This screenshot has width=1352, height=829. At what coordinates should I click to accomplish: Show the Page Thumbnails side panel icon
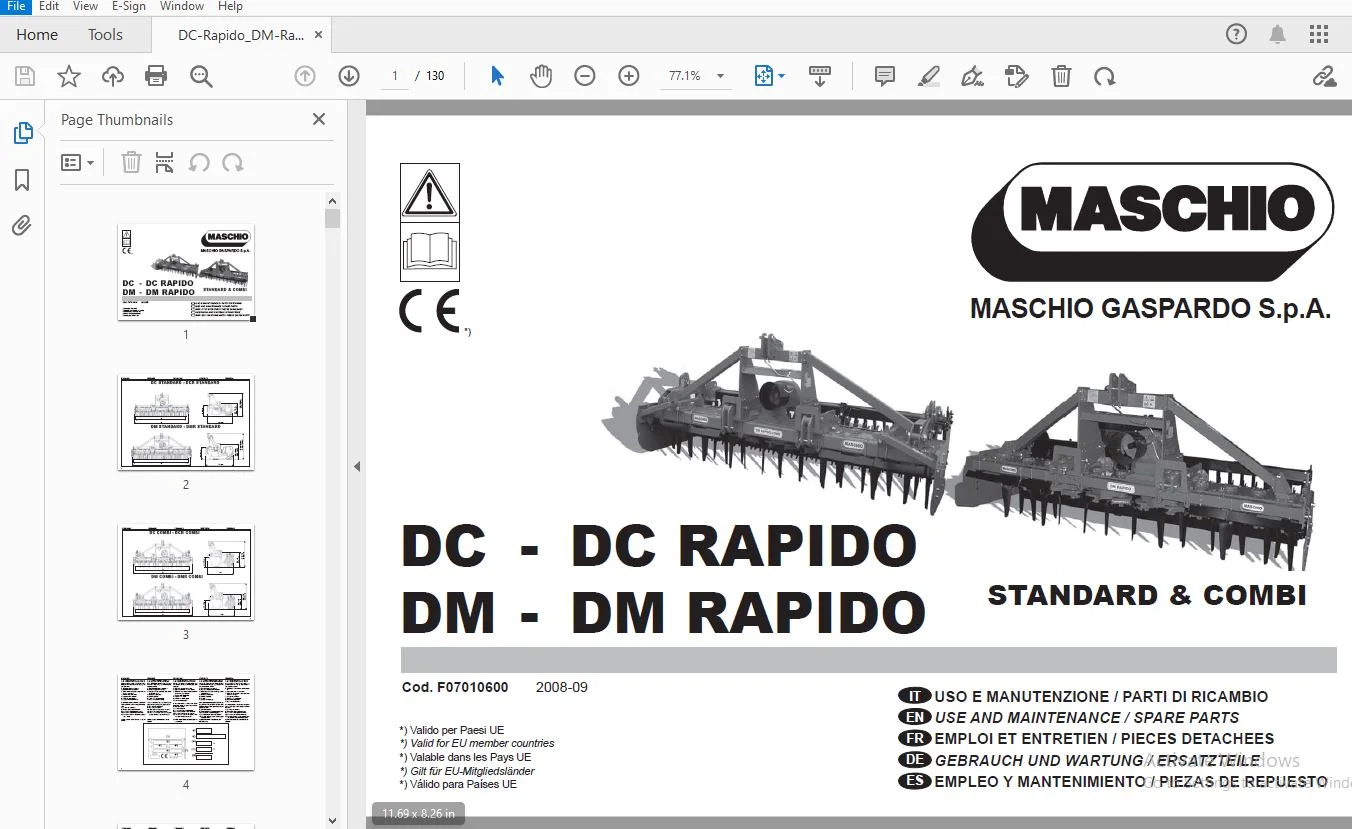click(22, 133)
